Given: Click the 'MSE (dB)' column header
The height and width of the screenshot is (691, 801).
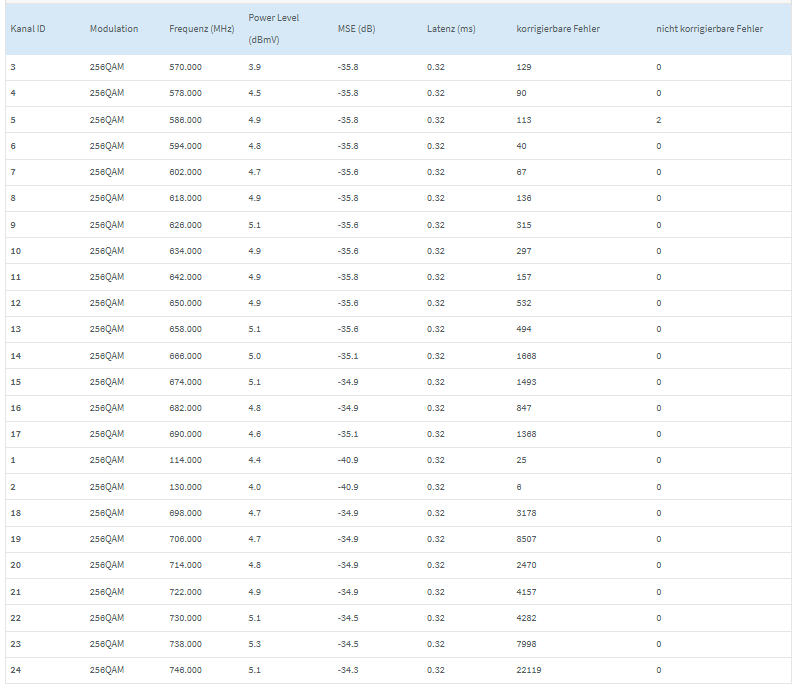Looking at the screenshot, I should (357, 29).
